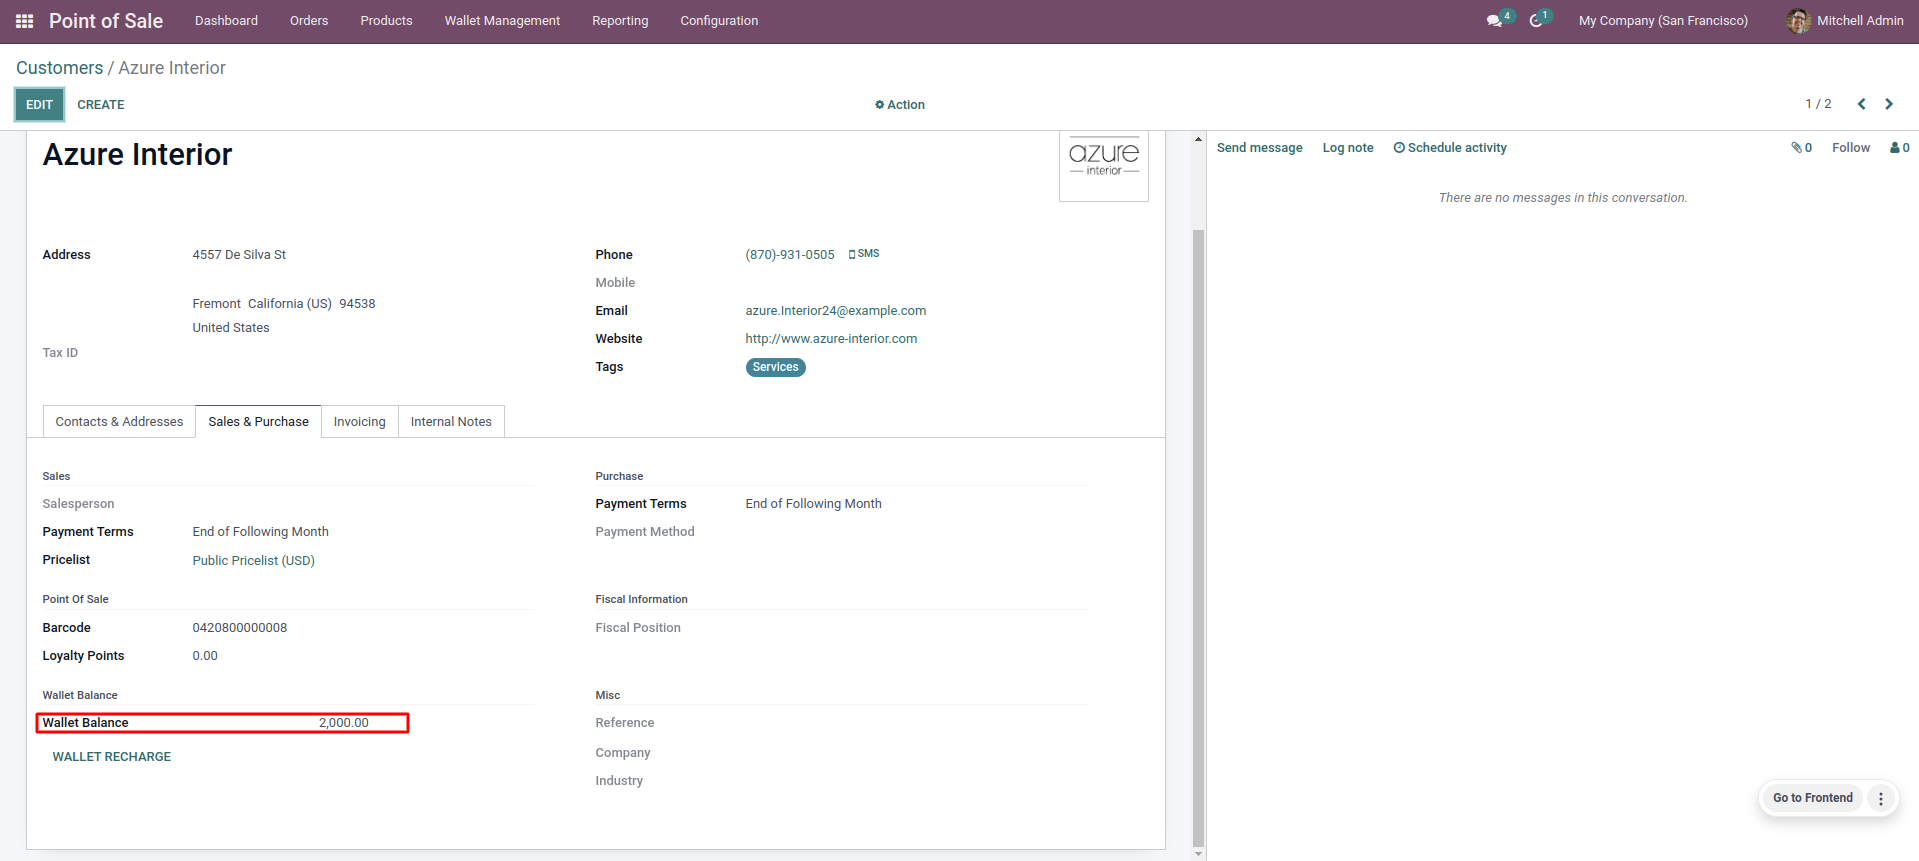Click the form's vertical scrollbar thumb
Viewport: 1919px width, 861px height.
point(1198,537)
